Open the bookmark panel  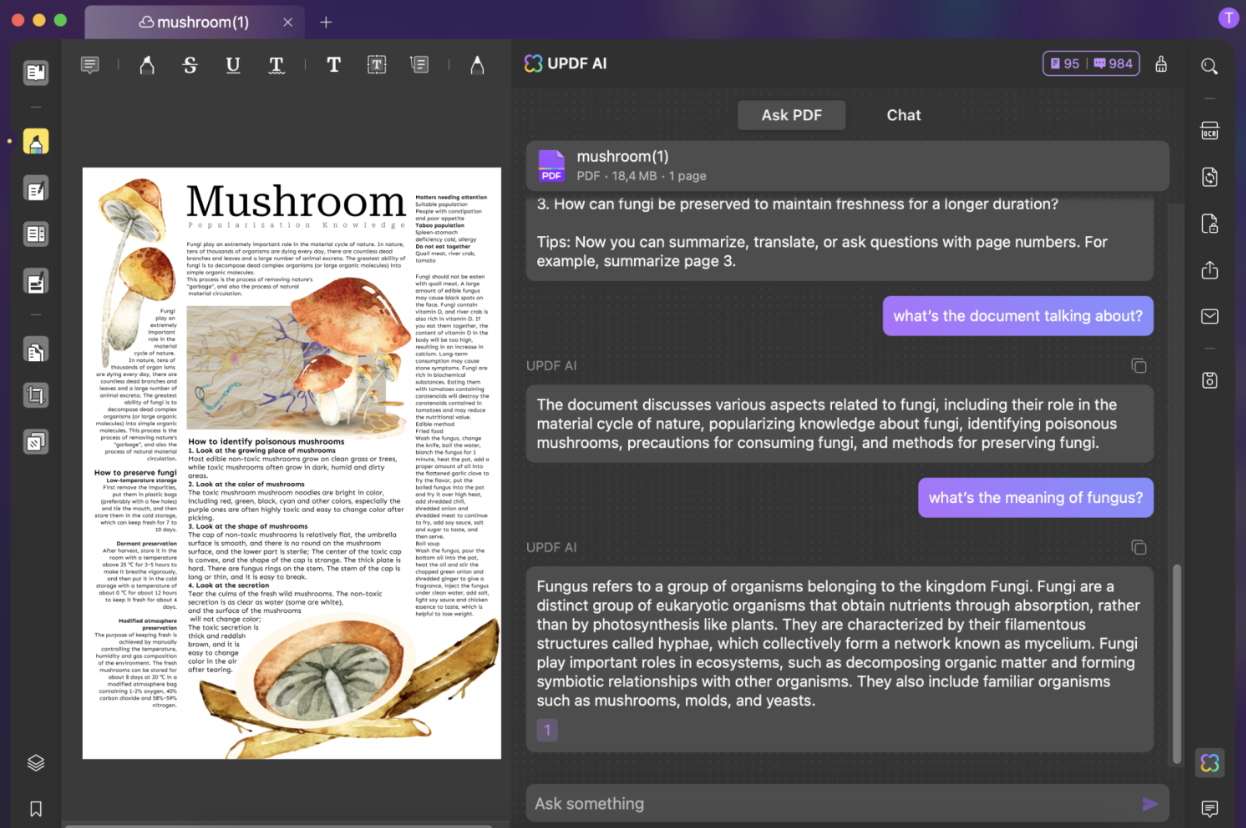coord(36,808)
